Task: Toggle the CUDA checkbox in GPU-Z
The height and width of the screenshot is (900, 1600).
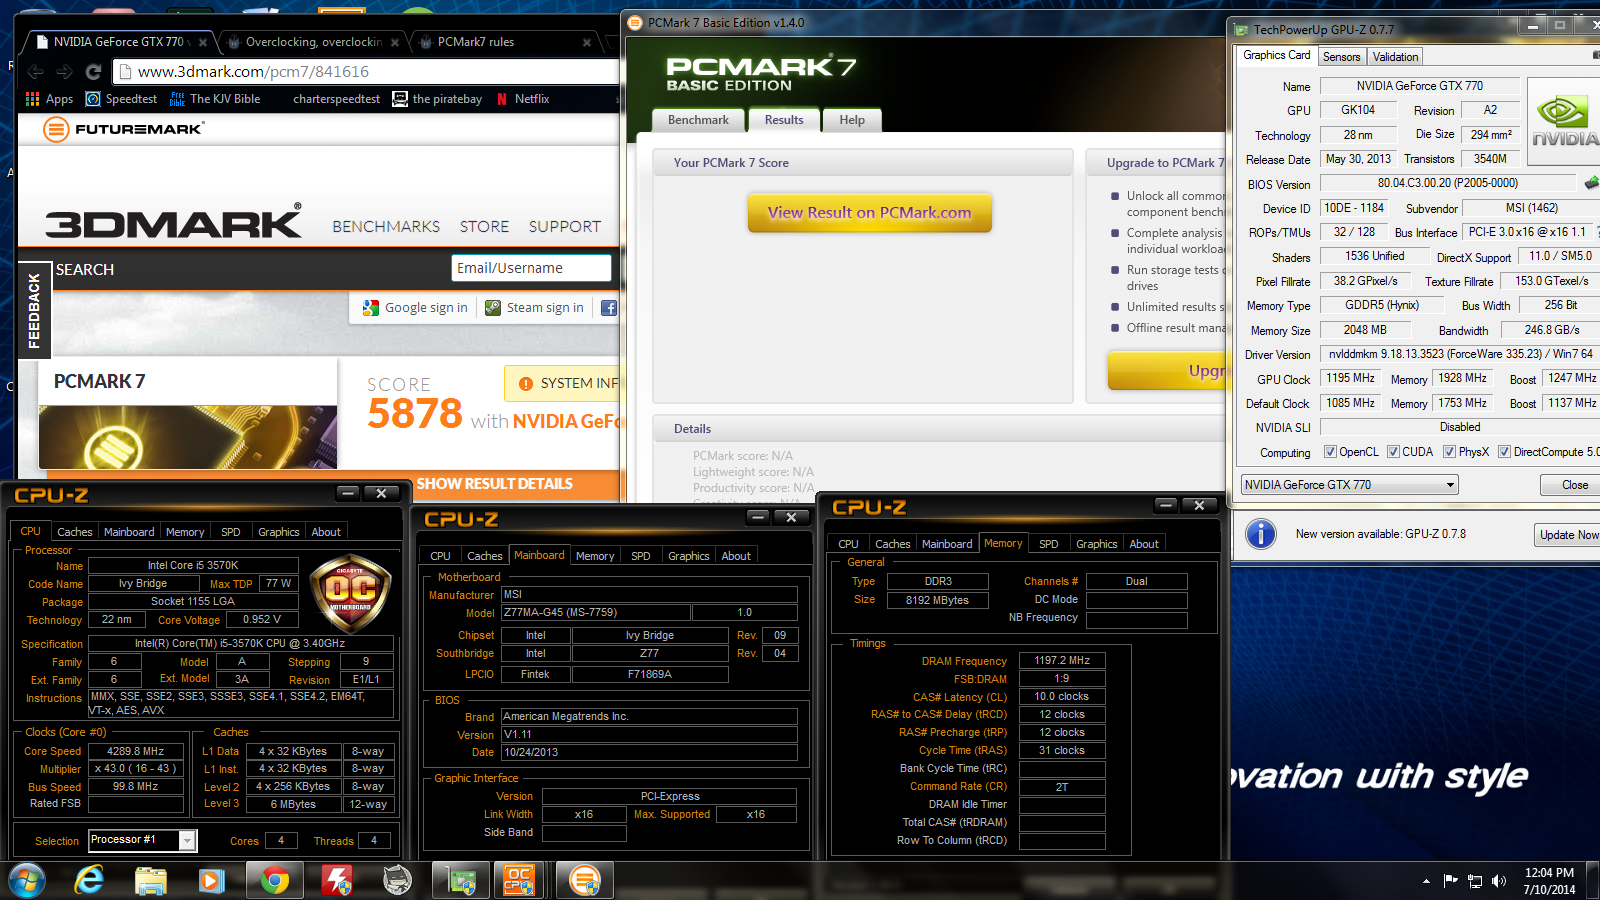Action: (1393, 452)
